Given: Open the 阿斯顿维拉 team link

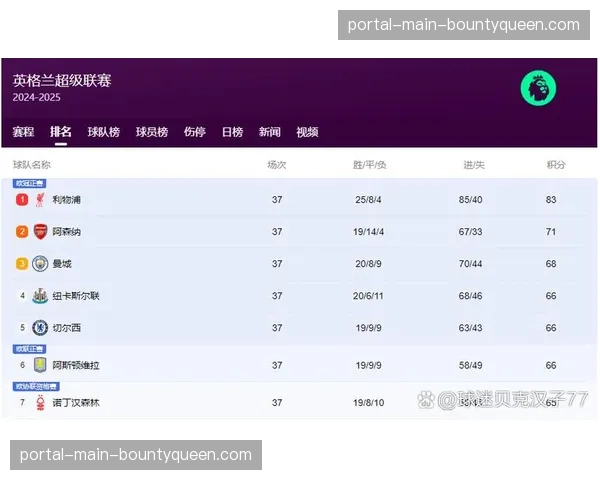Looking at the screenshot, I should coord(76,365).
